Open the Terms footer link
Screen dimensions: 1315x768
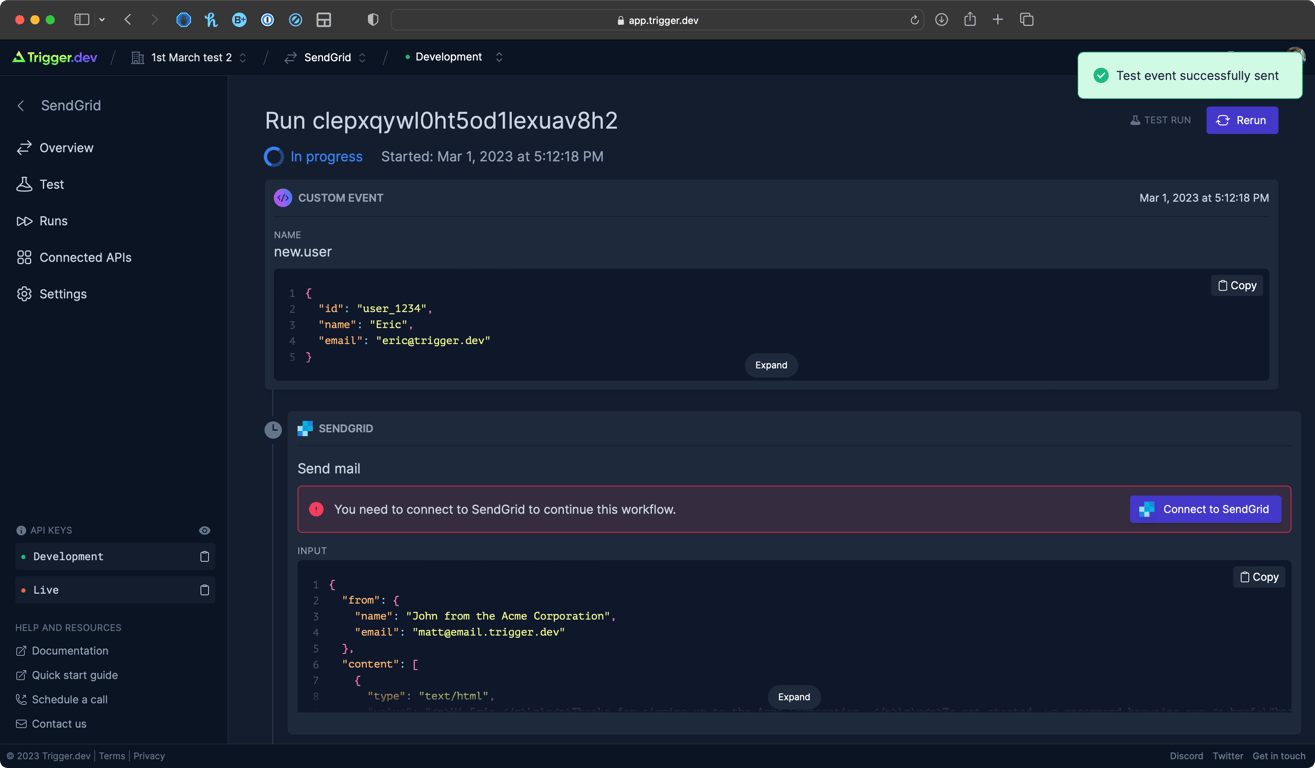point(112,756)
